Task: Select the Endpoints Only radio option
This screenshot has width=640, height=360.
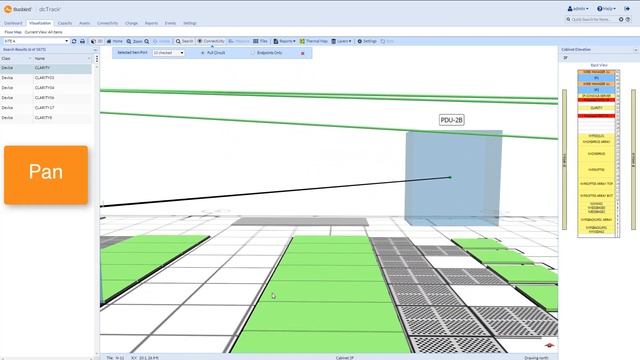Action: click(252, 53)
